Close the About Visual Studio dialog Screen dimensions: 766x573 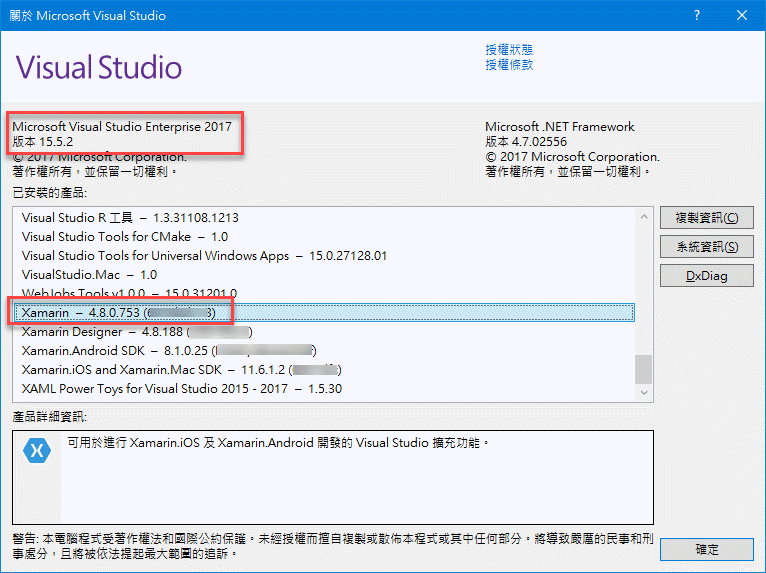[742, 15]
